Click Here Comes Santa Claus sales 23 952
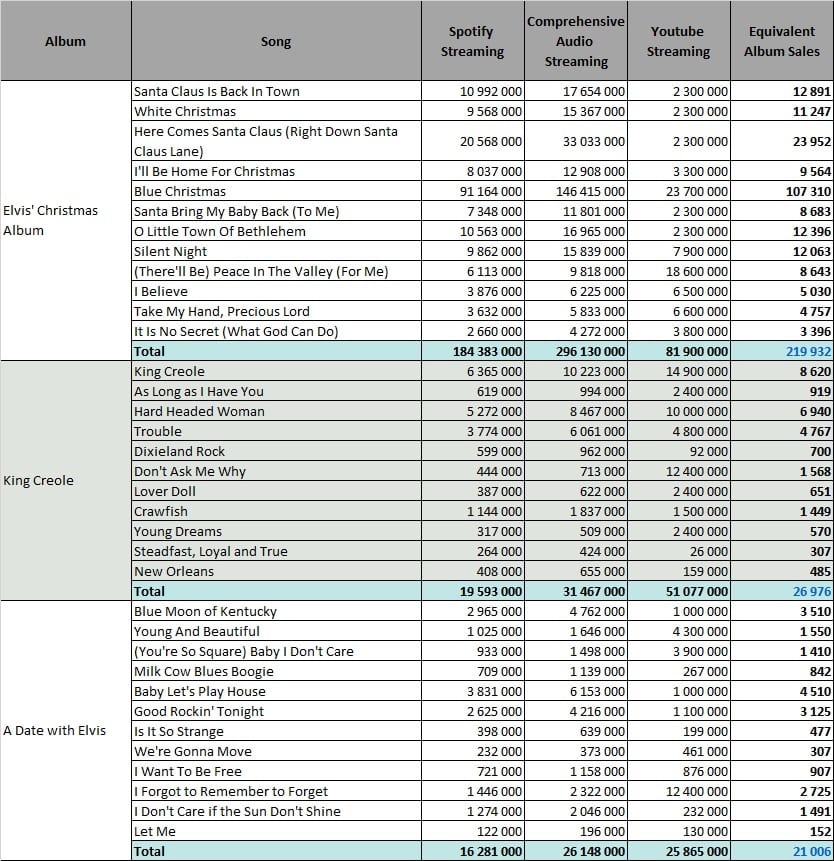Screen dimensions: 834x861 click(x=782, y=141)
